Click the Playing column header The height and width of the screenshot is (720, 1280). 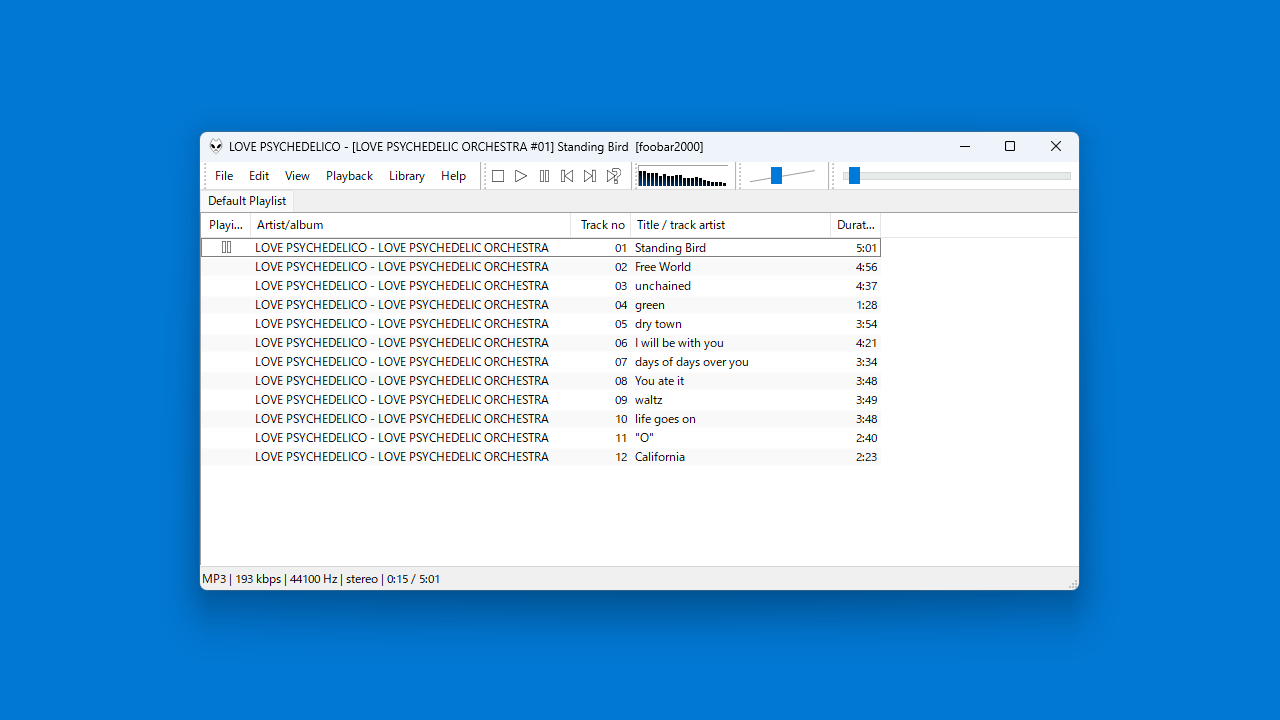click(226, 225)
